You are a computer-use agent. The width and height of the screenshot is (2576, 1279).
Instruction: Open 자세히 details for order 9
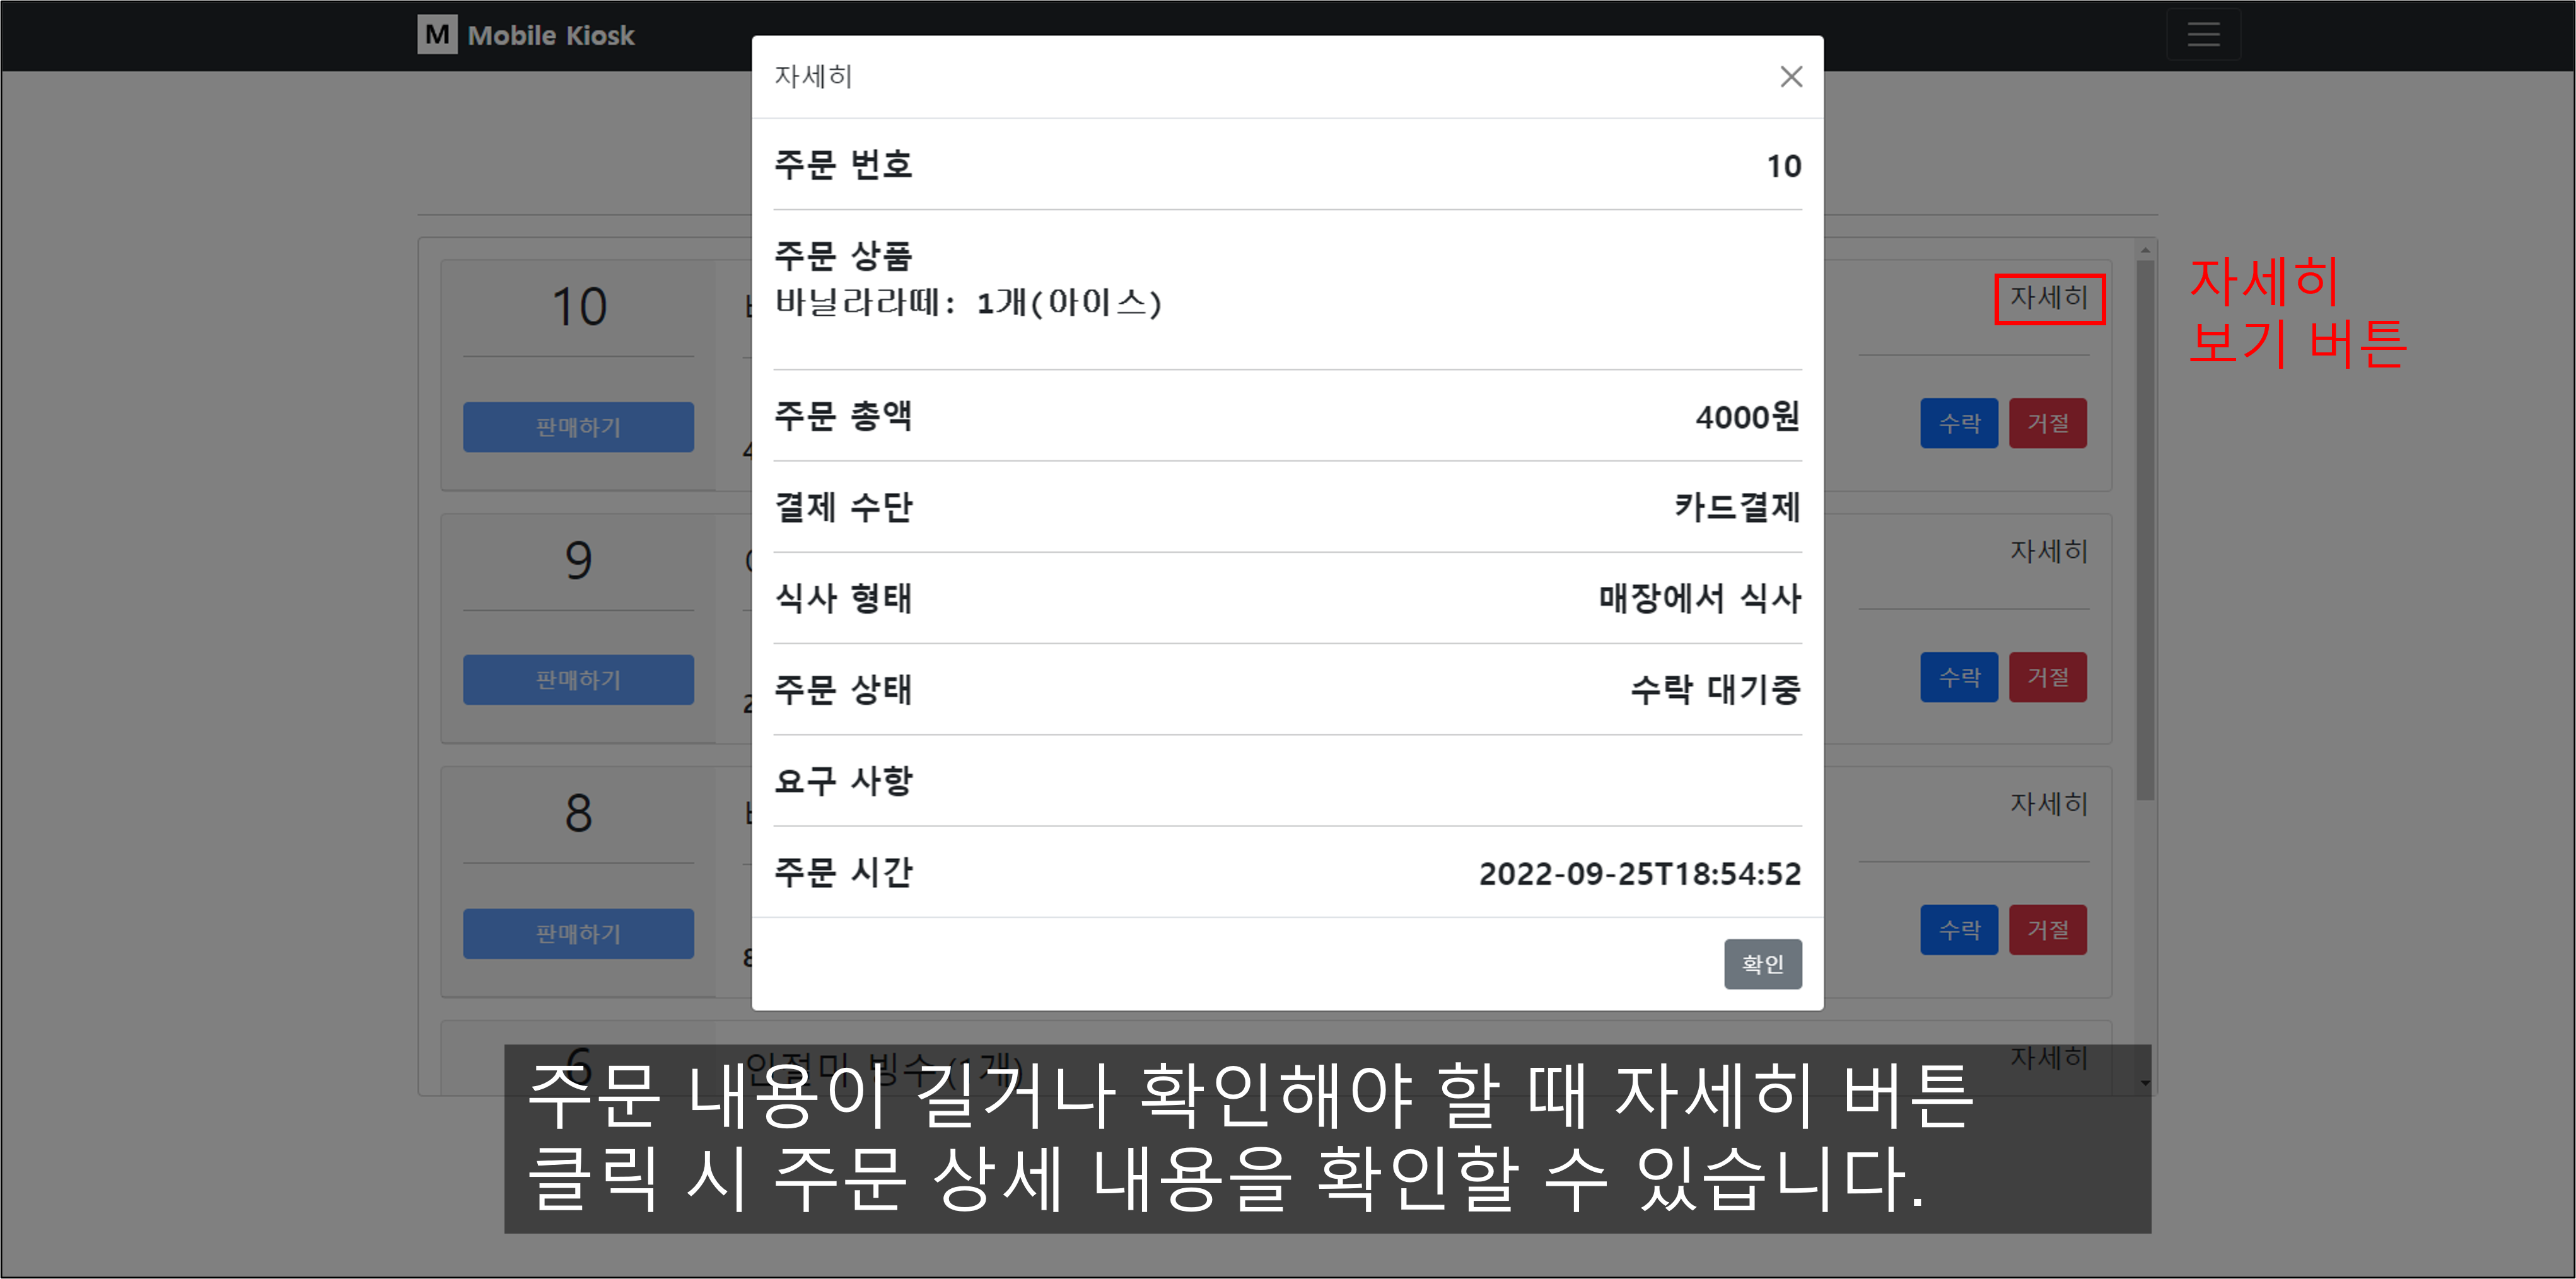point(2049,551)
